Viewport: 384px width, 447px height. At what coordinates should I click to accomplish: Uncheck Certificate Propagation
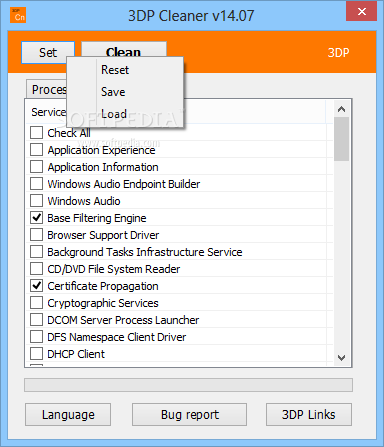tap(36, 285)
